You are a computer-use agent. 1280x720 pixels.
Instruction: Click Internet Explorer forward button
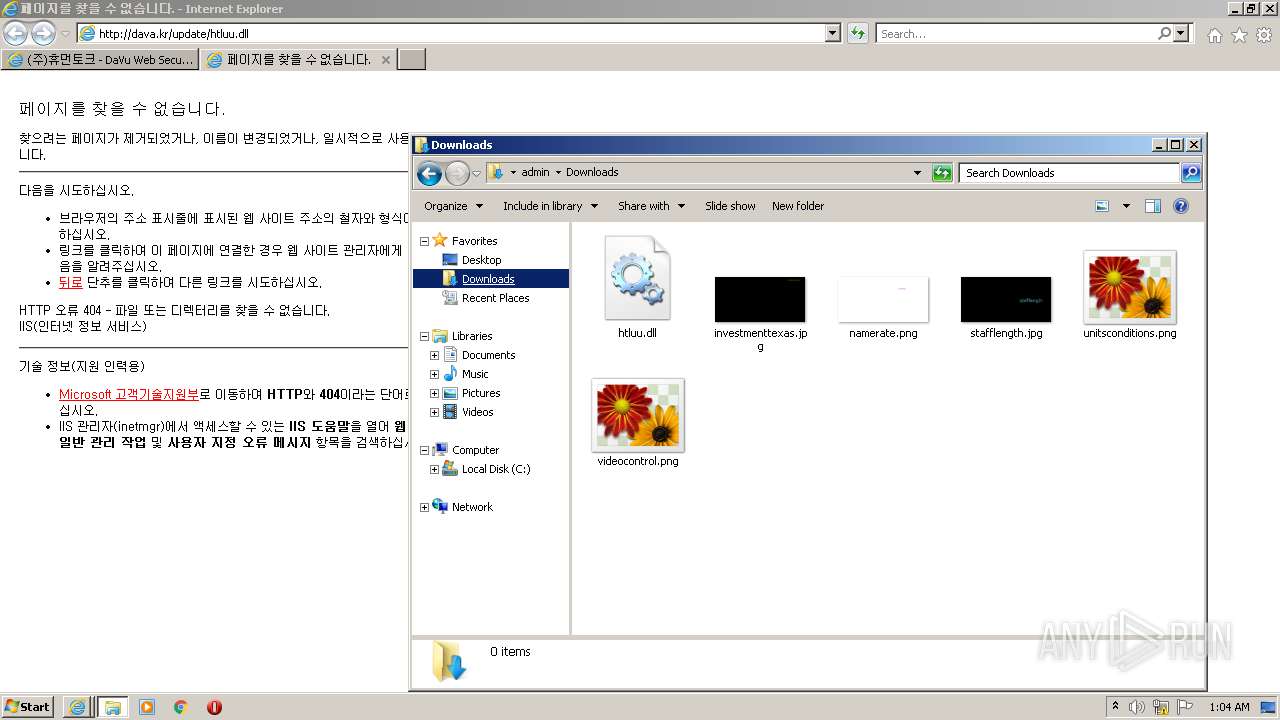tap(42, 33)
